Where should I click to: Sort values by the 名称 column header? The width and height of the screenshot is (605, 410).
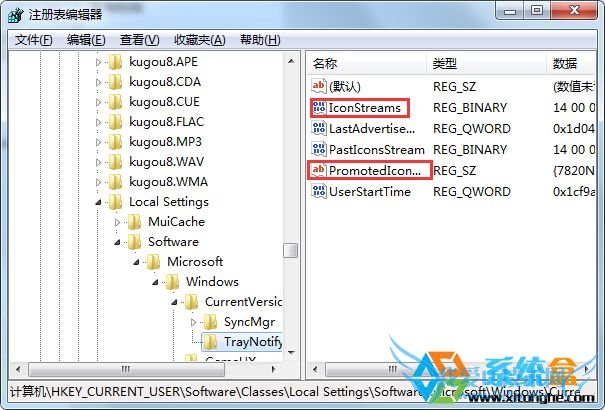click(x=367, y=63)
